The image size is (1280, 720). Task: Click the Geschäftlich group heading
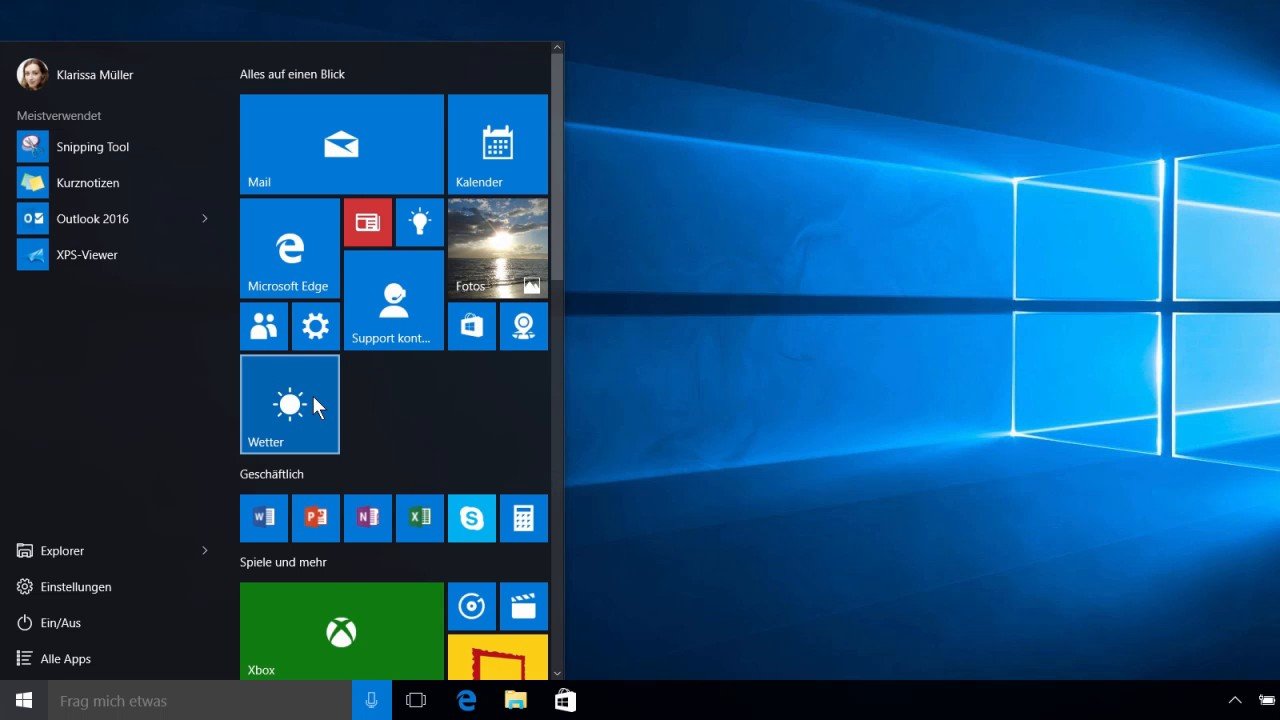click(272, 475)
